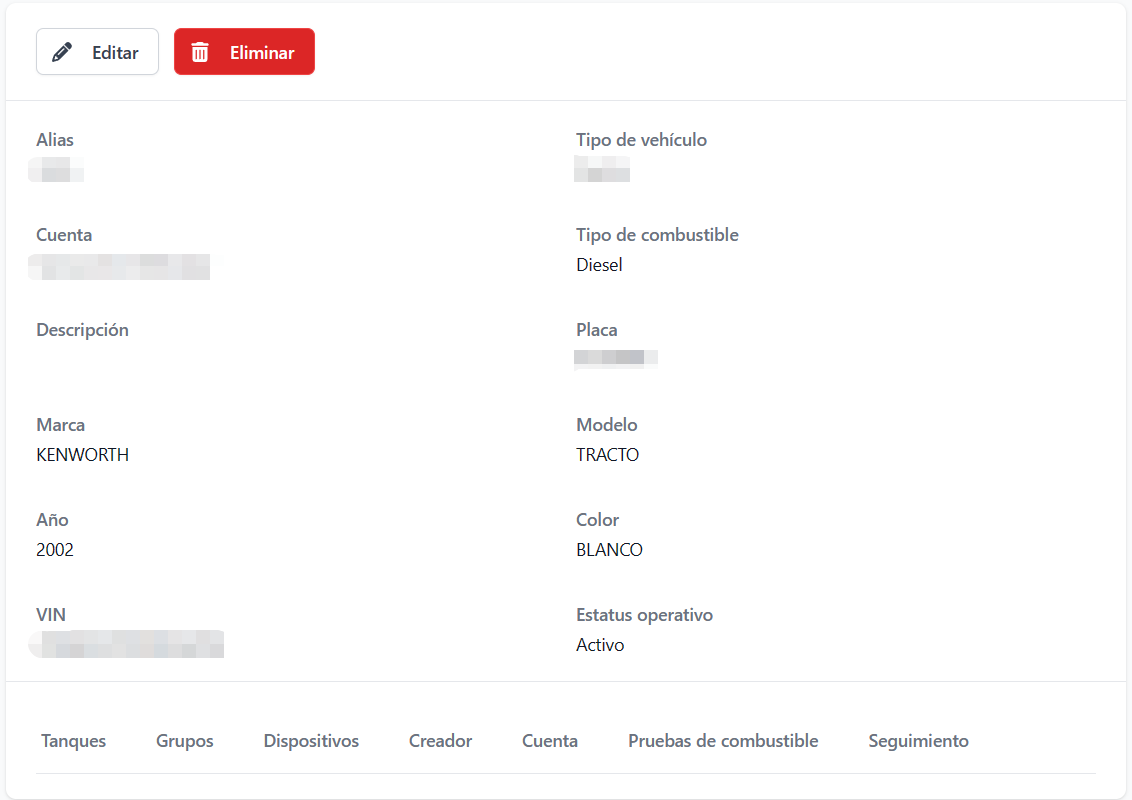Open the Seguimiento tab

tap(918, 740)
